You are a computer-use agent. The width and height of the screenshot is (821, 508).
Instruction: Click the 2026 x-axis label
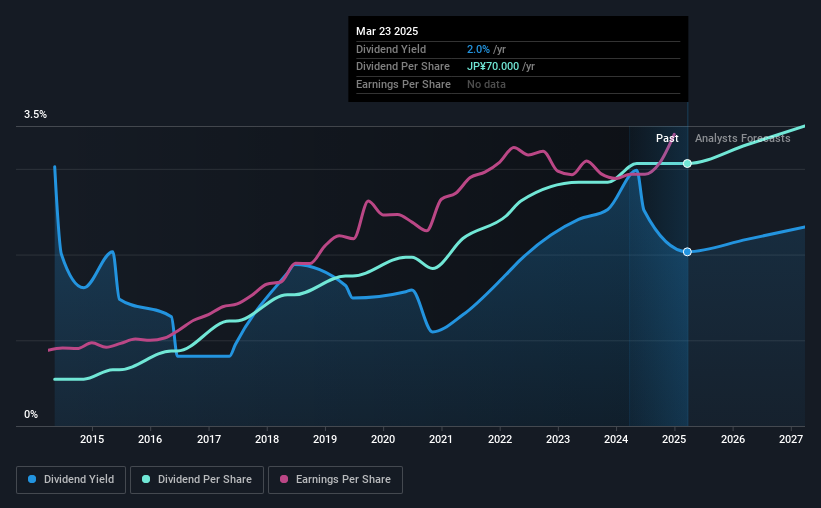733,439
